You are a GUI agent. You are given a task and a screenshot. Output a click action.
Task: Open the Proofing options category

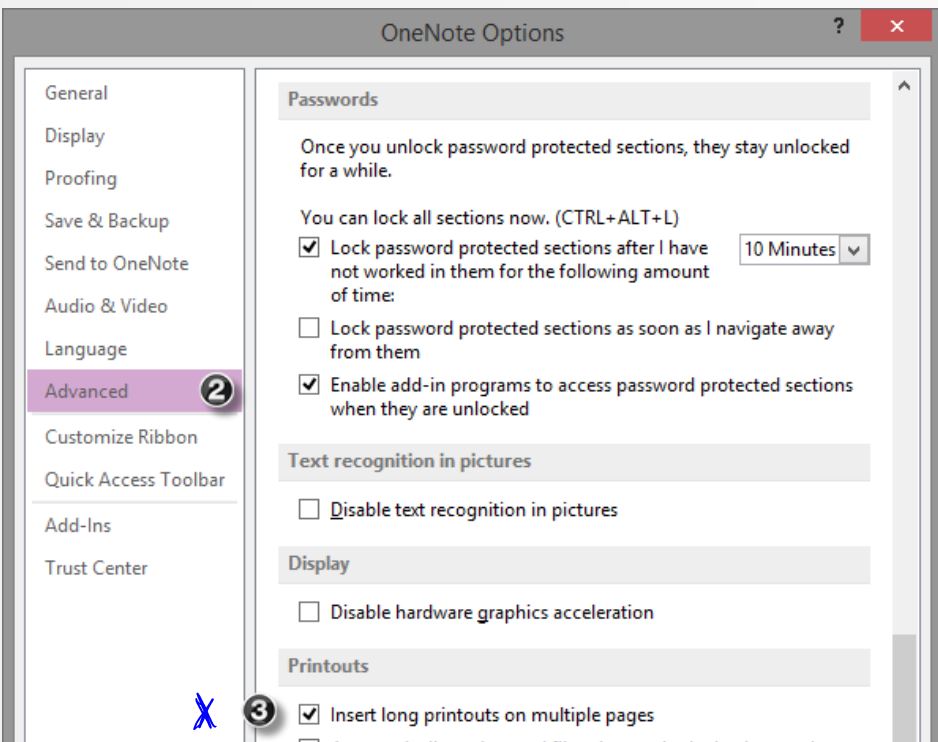click(135, 178)
